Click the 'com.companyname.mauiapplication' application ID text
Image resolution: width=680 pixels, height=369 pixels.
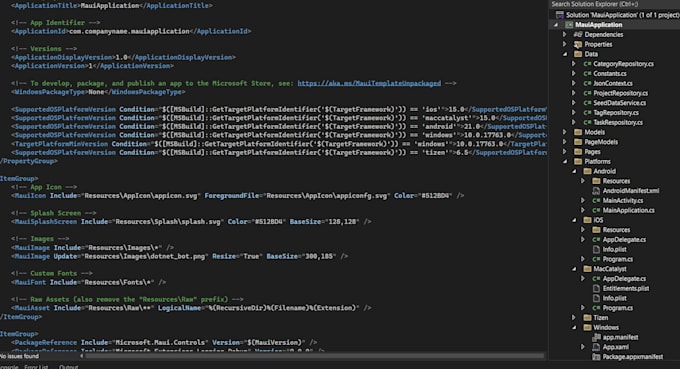[x=129, y=31]
